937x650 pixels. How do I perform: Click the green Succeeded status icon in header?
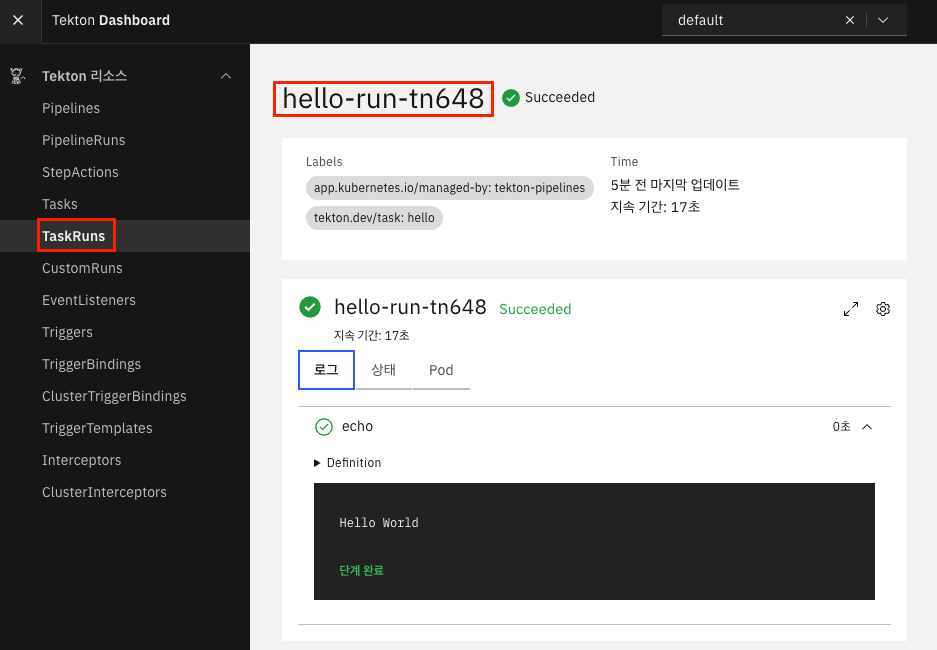coord(511,98)
